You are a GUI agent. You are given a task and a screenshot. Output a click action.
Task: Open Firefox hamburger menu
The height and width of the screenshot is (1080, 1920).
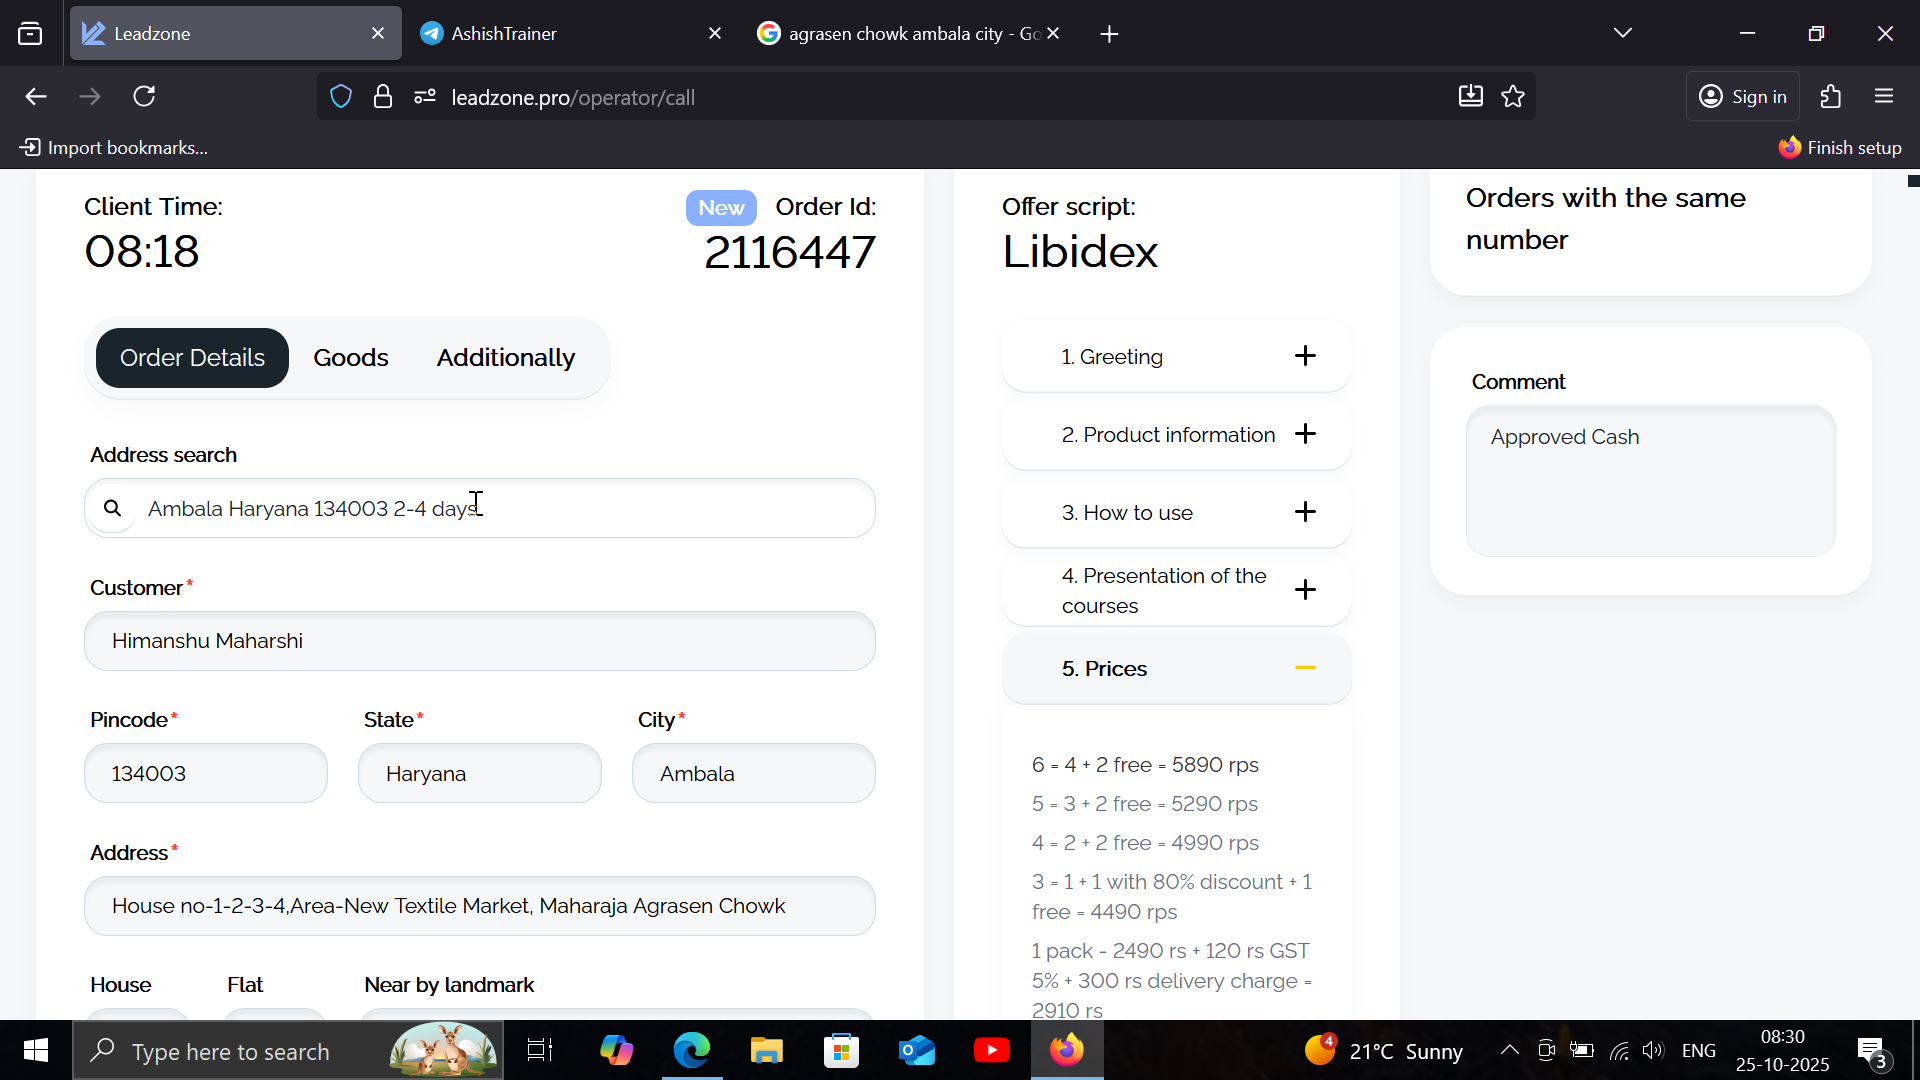coord(1884,96)
